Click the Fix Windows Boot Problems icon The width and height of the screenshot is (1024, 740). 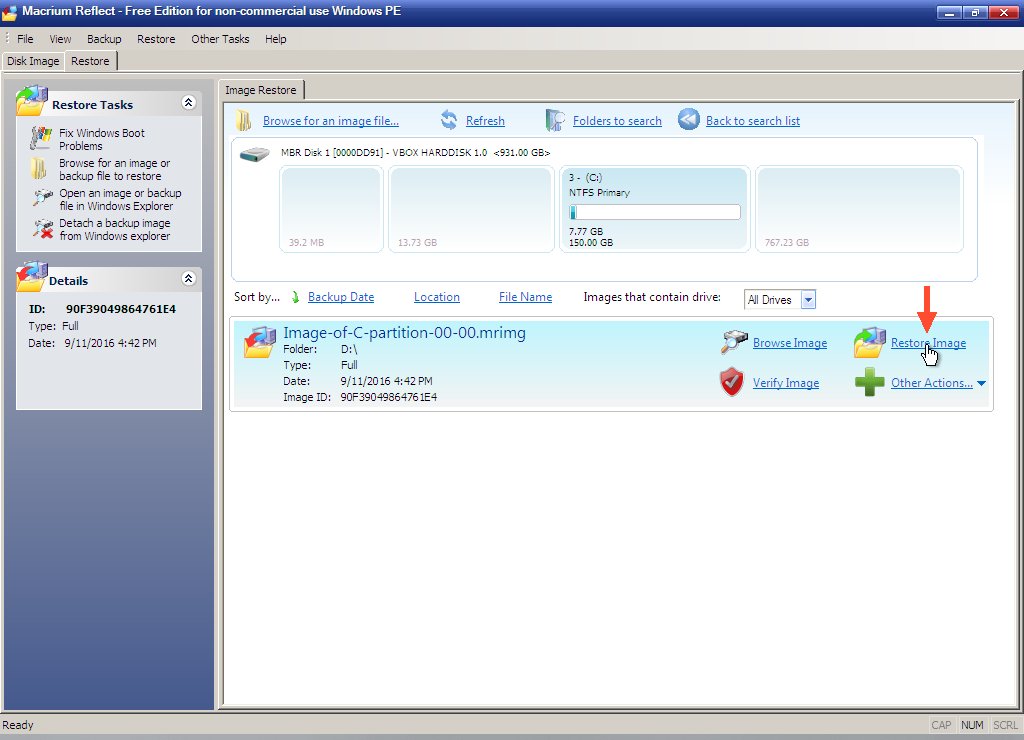point(41,139)
